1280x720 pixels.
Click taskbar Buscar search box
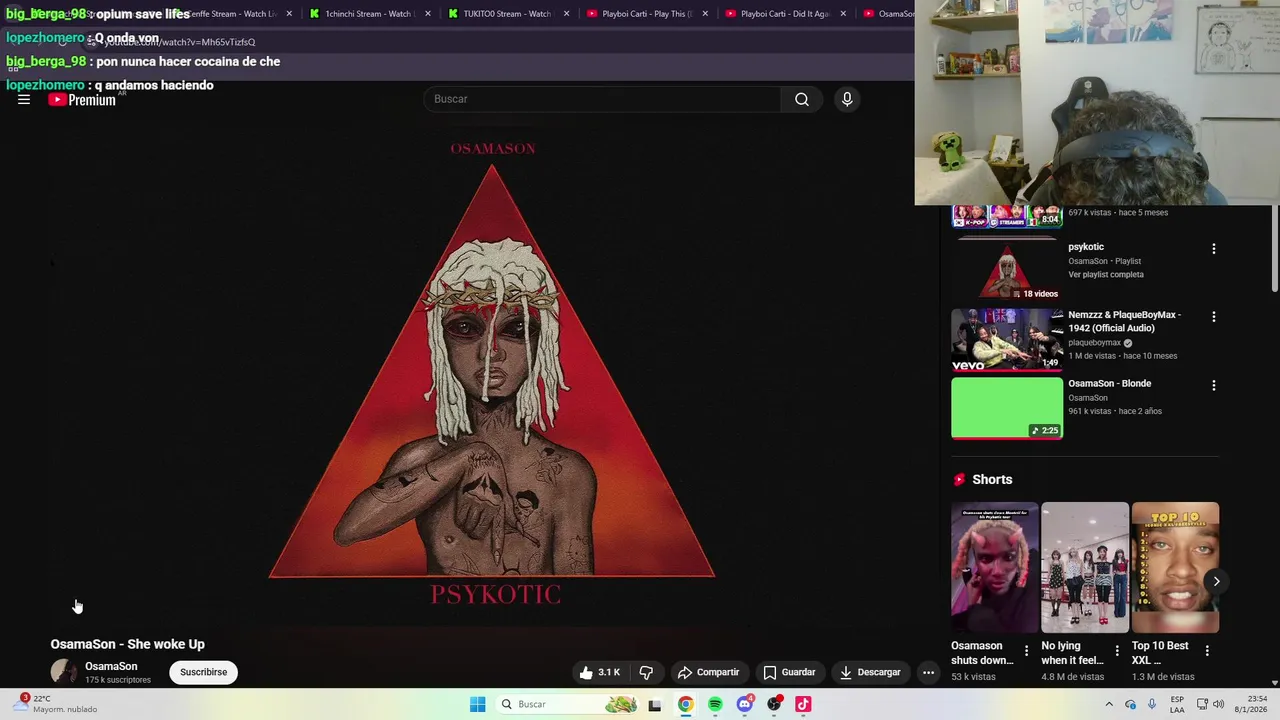(567, 704)
